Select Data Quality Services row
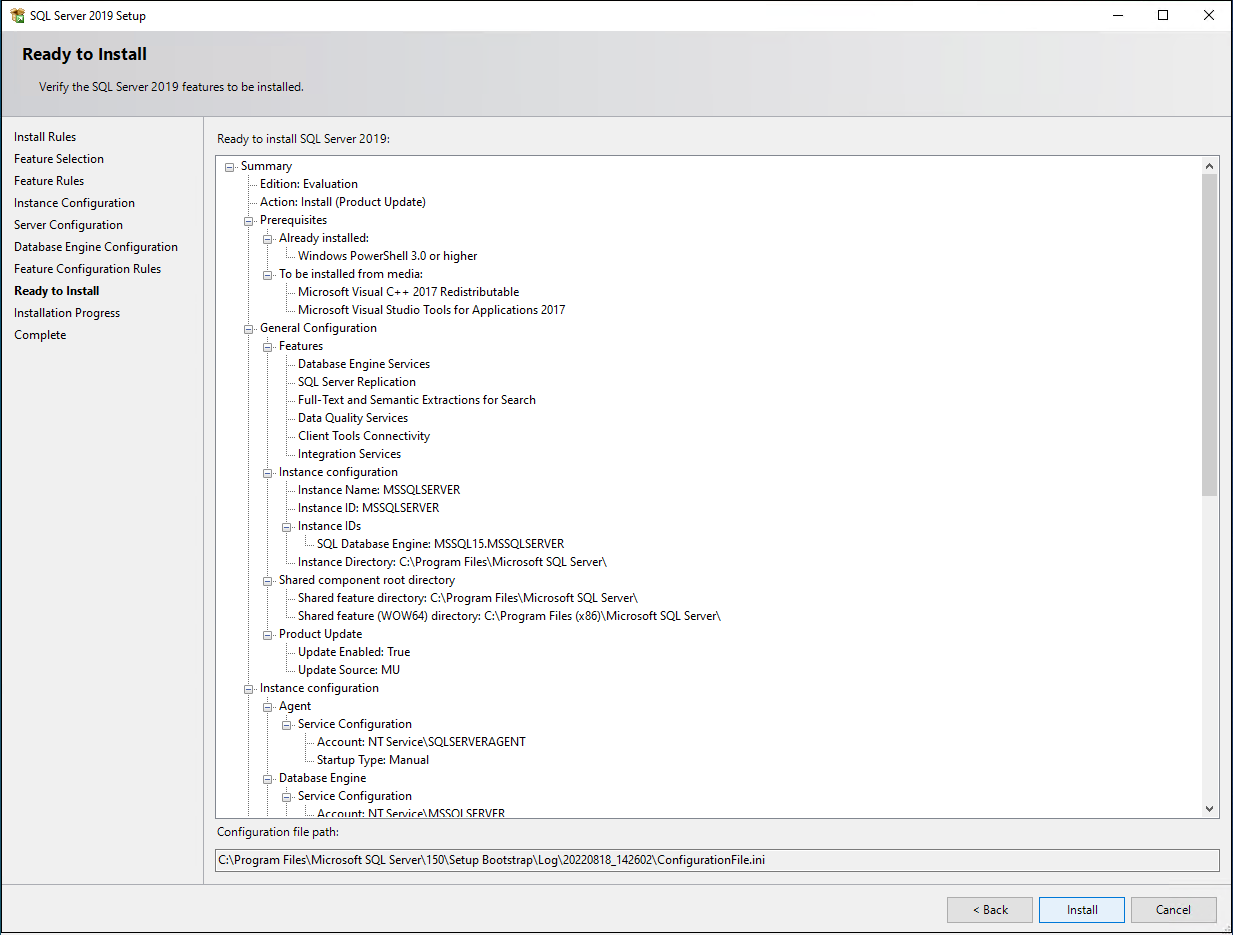 click(x=353, y=418)
